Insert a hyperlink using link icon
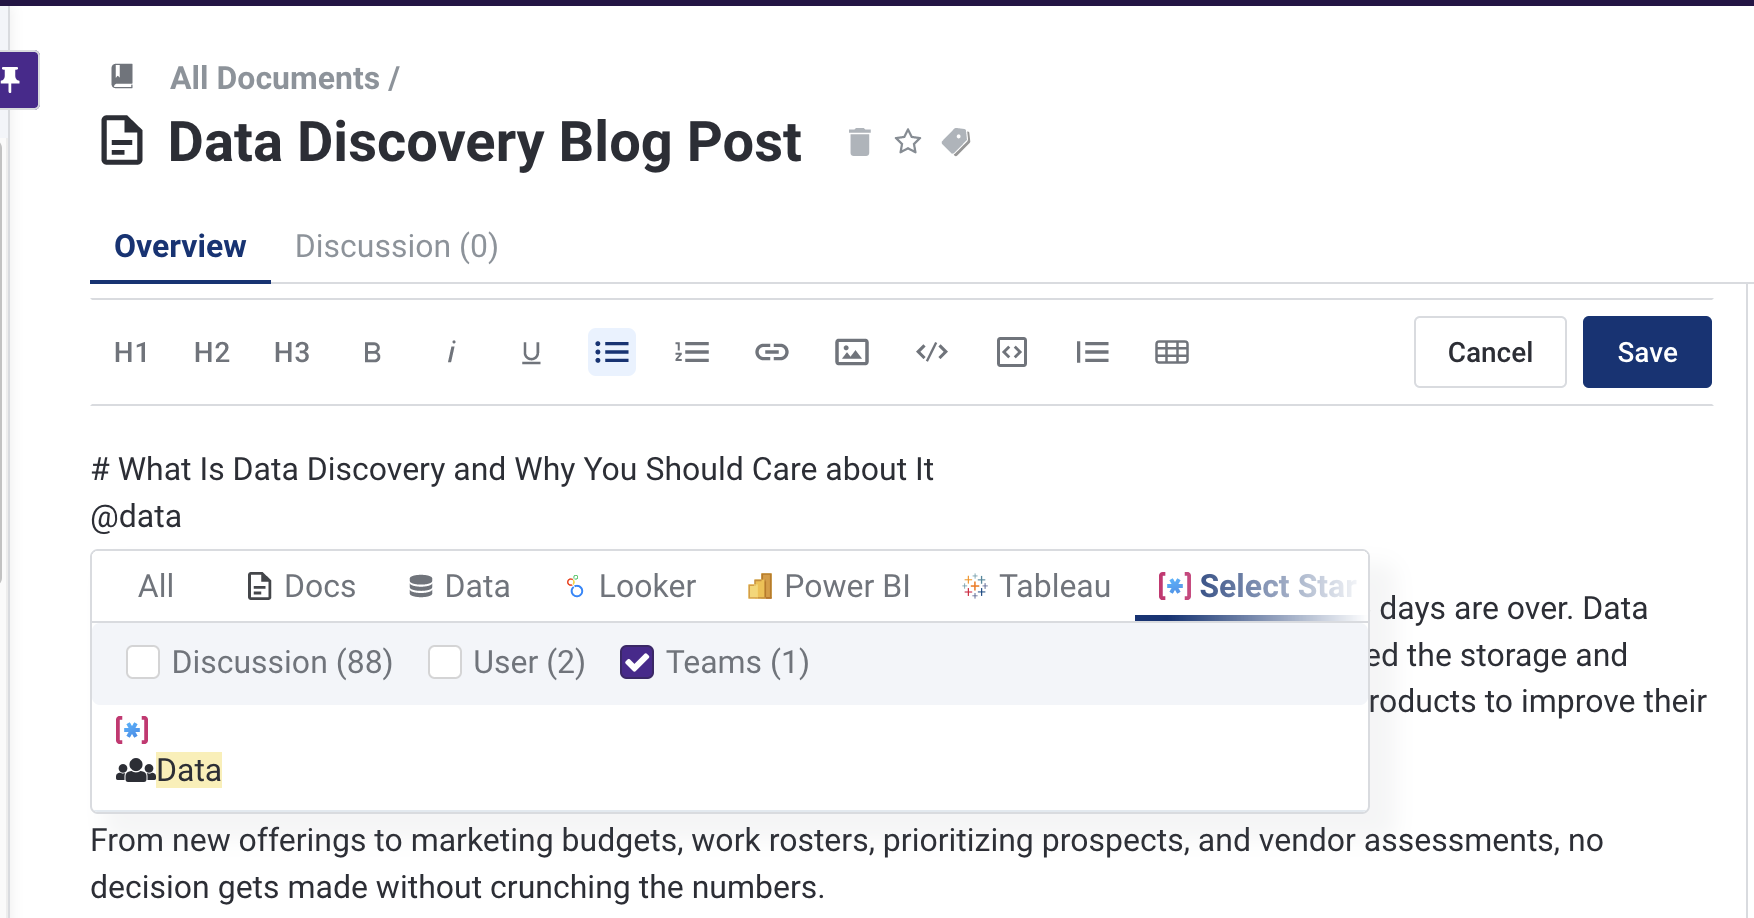The image size is (1754, 918). click(x=771, y=352)
